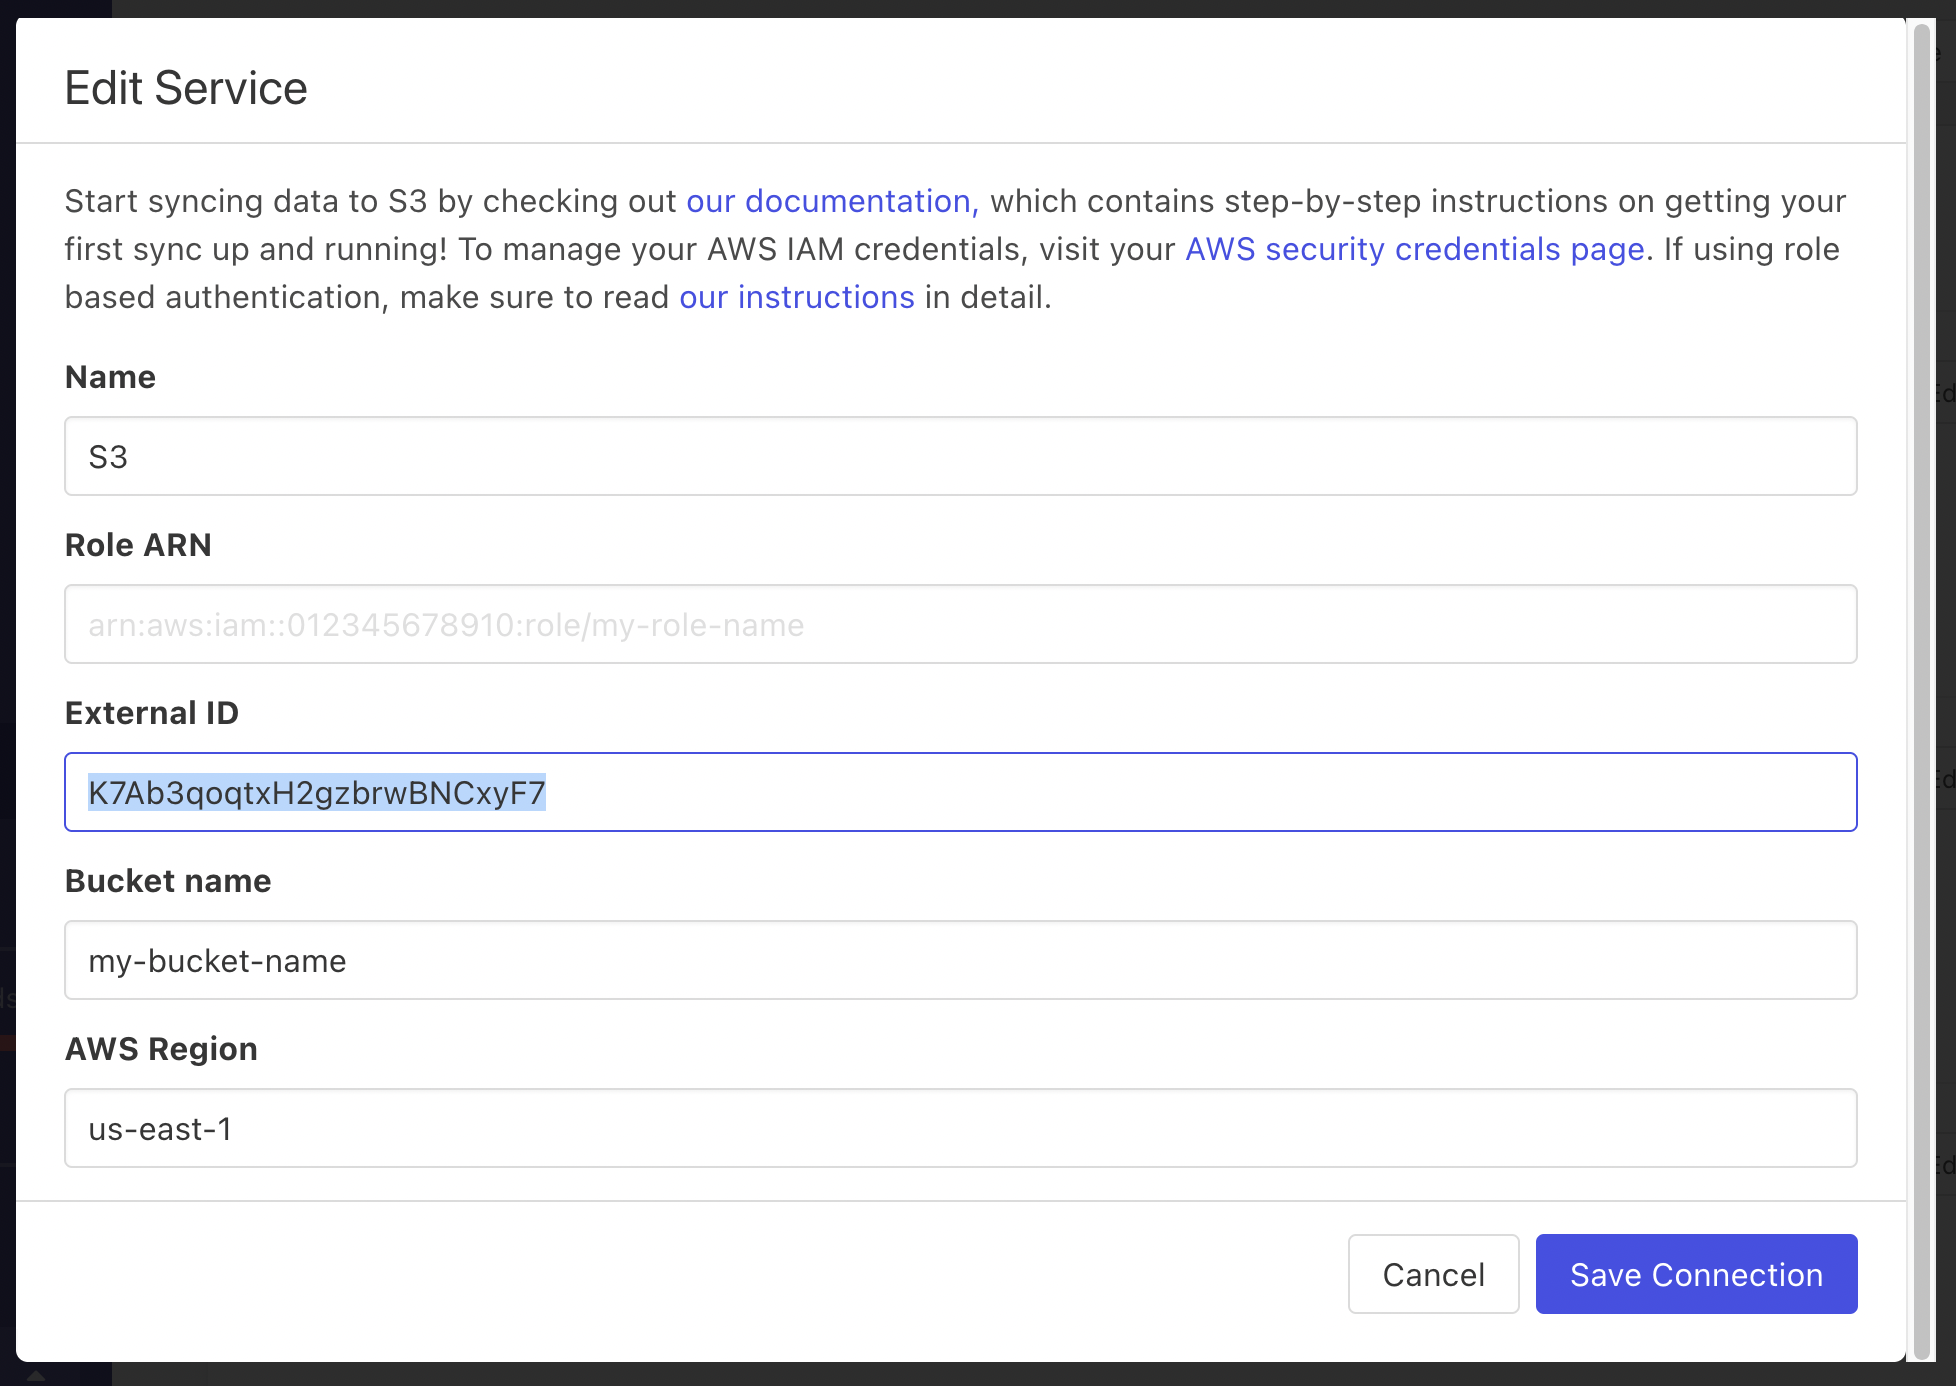
Task: Follow the 'our instructions' link
Action: tap(796, 297)
